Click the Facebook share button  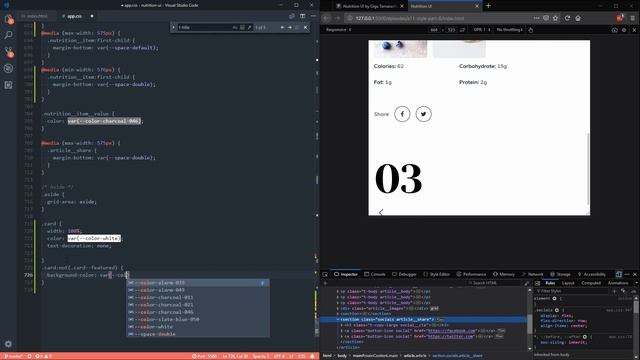pyautogui.click(x=402, y=114)
